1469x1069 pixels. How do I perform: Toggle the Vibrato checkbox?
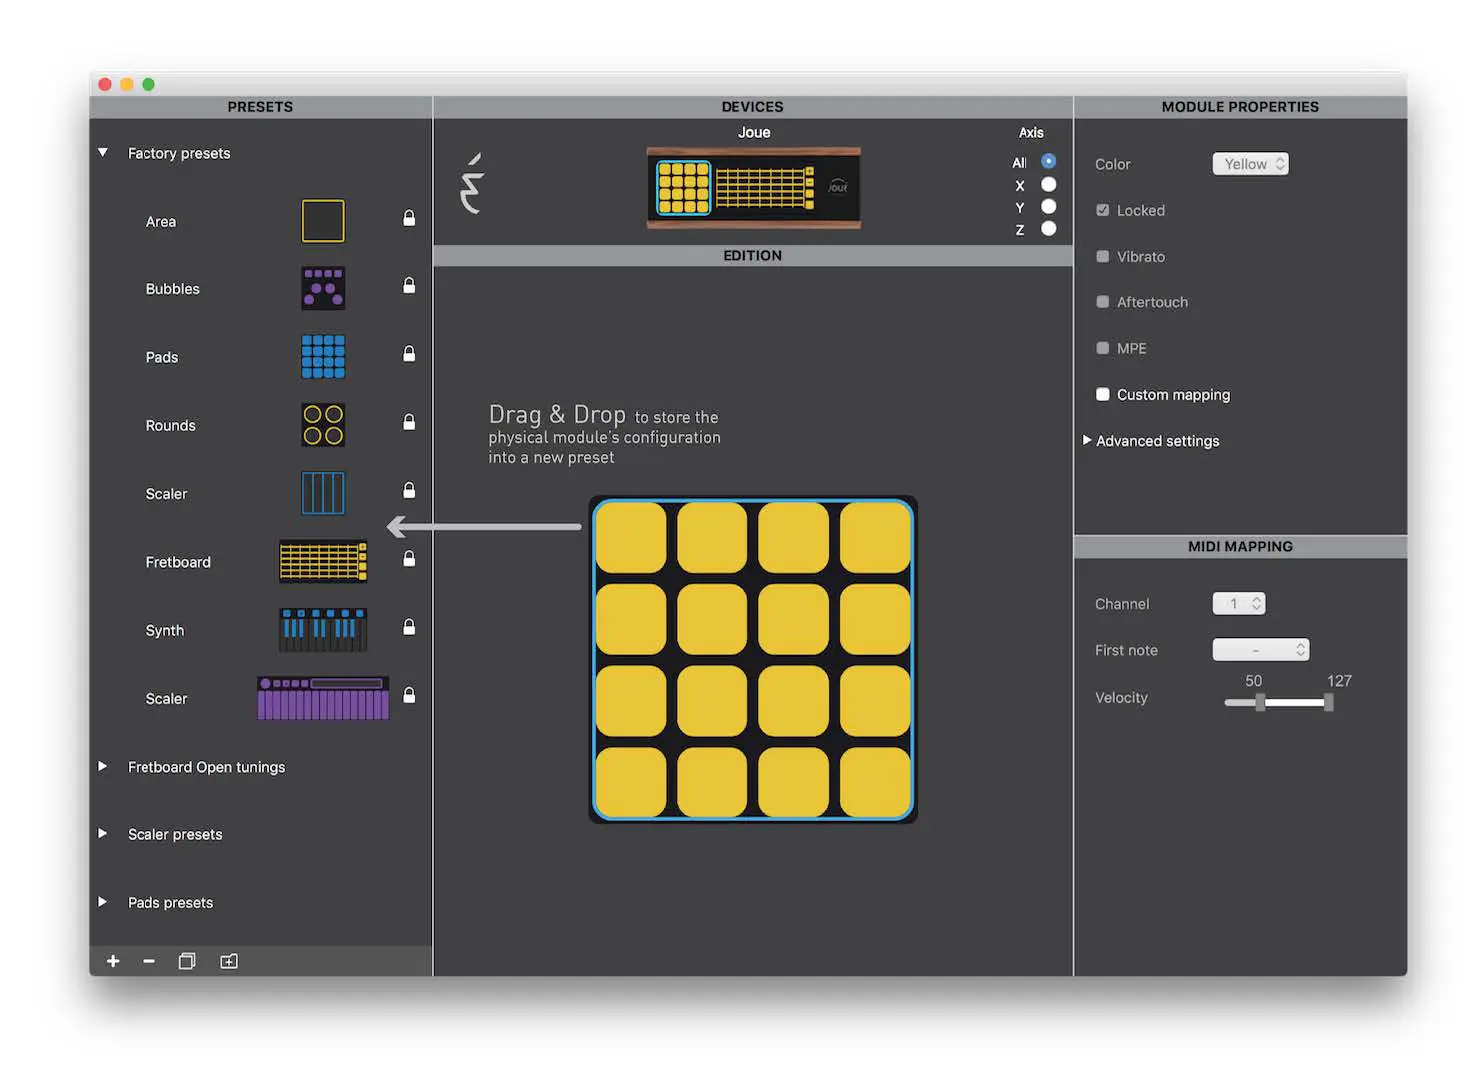1102,256
